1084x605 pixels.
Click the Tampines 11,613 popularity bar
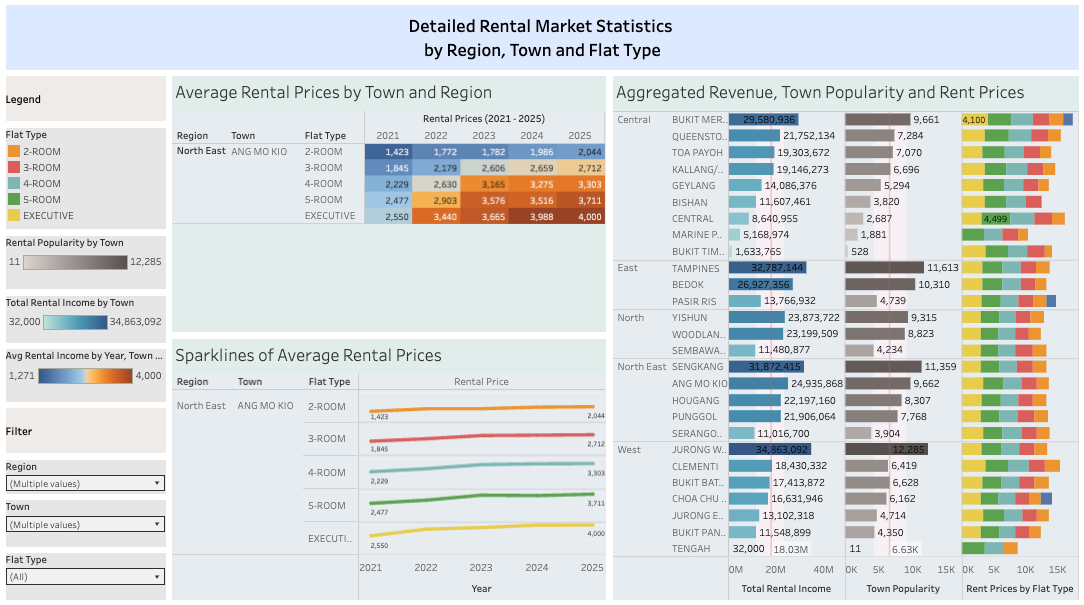(884, 268)
